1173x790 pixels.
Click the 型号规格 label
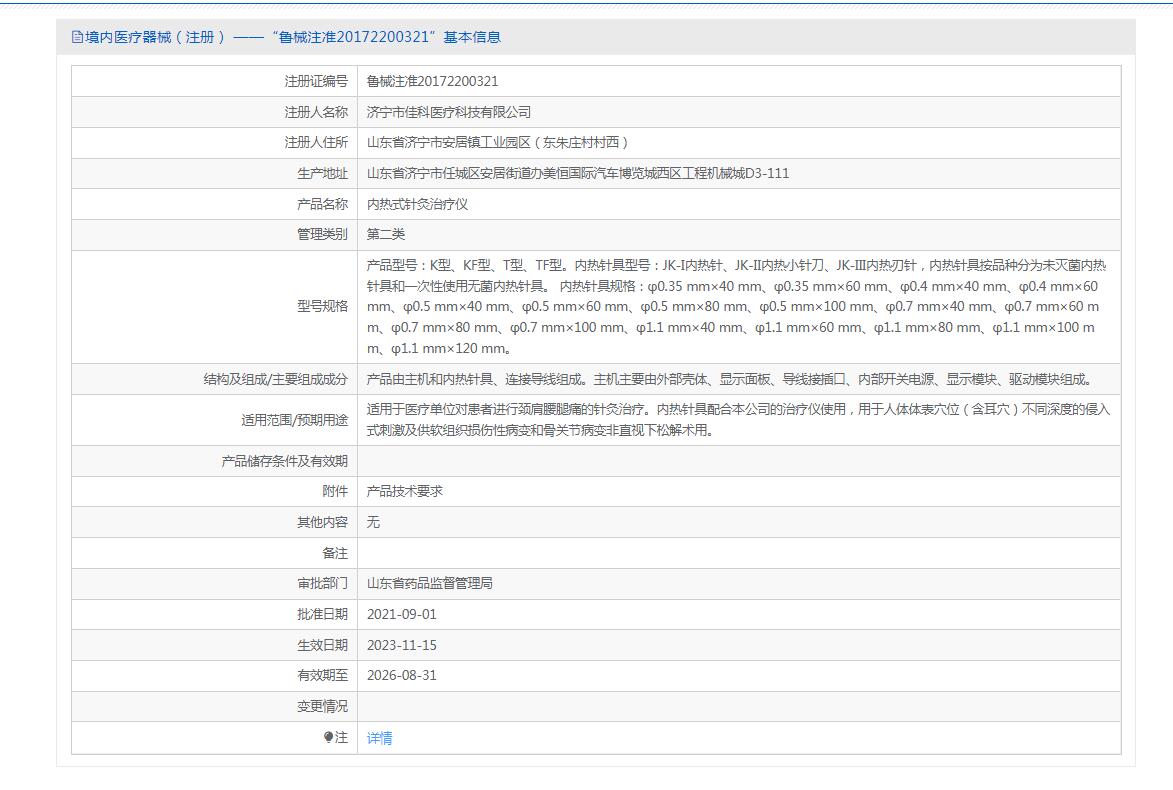pos(322,306)
